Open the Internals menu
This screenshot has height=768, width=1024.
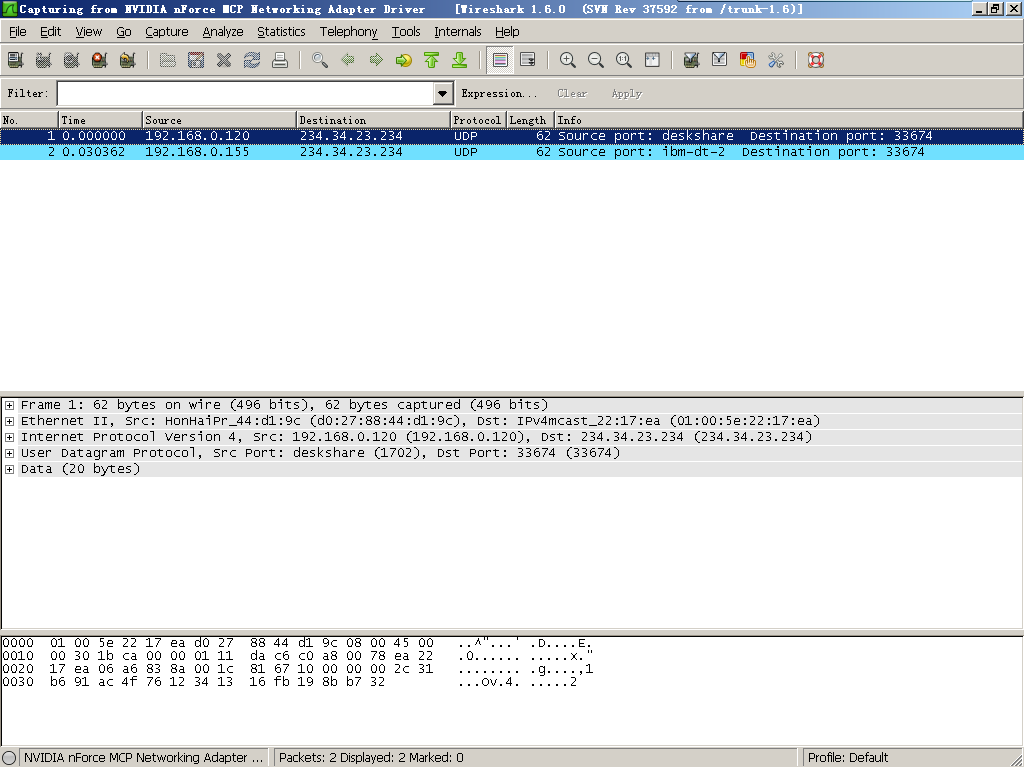(x=458, y=31)
